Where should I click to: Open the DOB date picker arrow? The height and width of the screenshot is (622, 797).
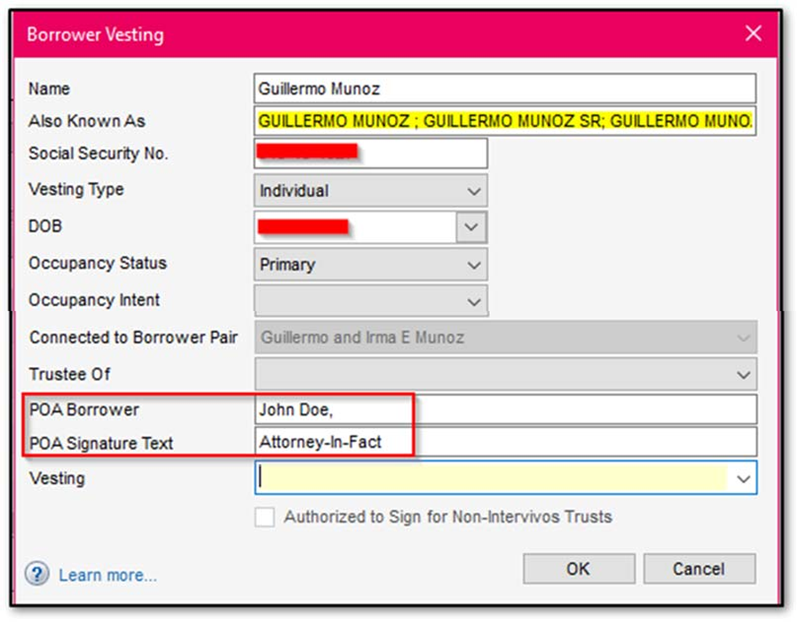click(x=471, y=227)
